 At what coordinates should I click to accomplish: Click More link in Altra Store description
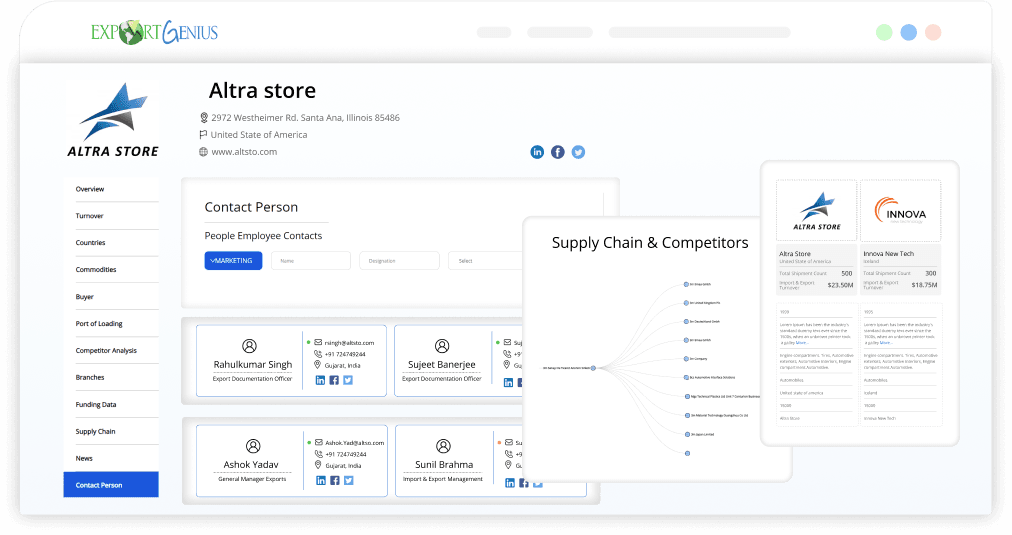(x=802, y=343)
